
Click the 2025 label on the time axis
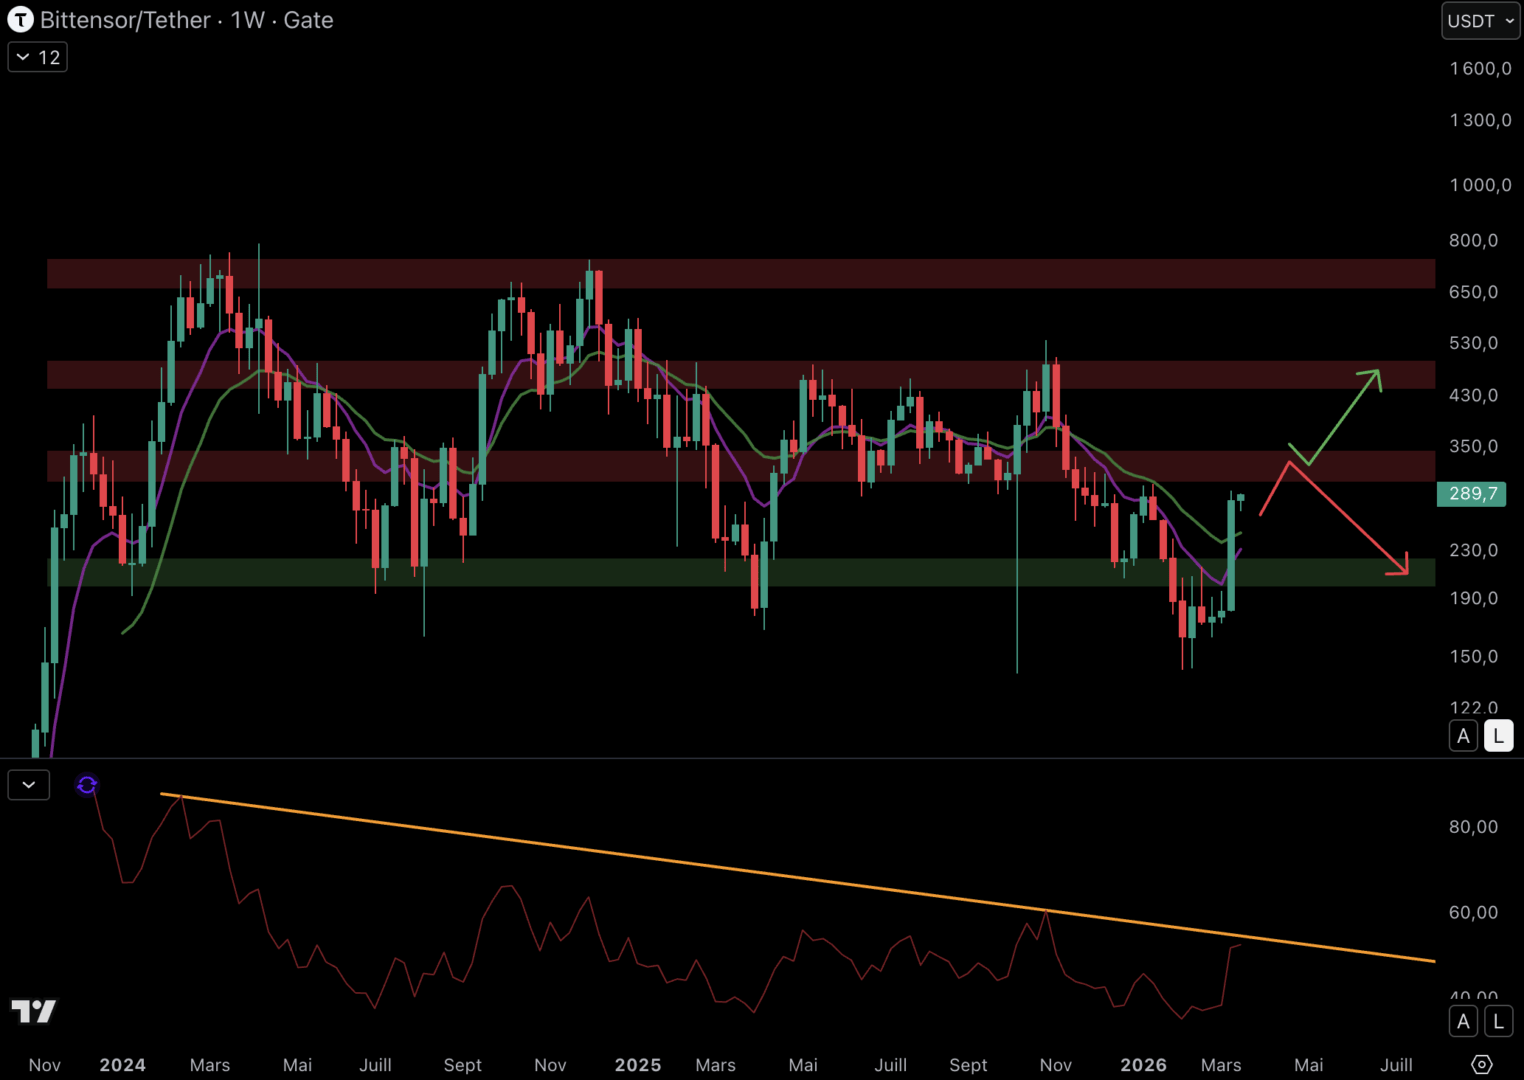coord(638,1065)
